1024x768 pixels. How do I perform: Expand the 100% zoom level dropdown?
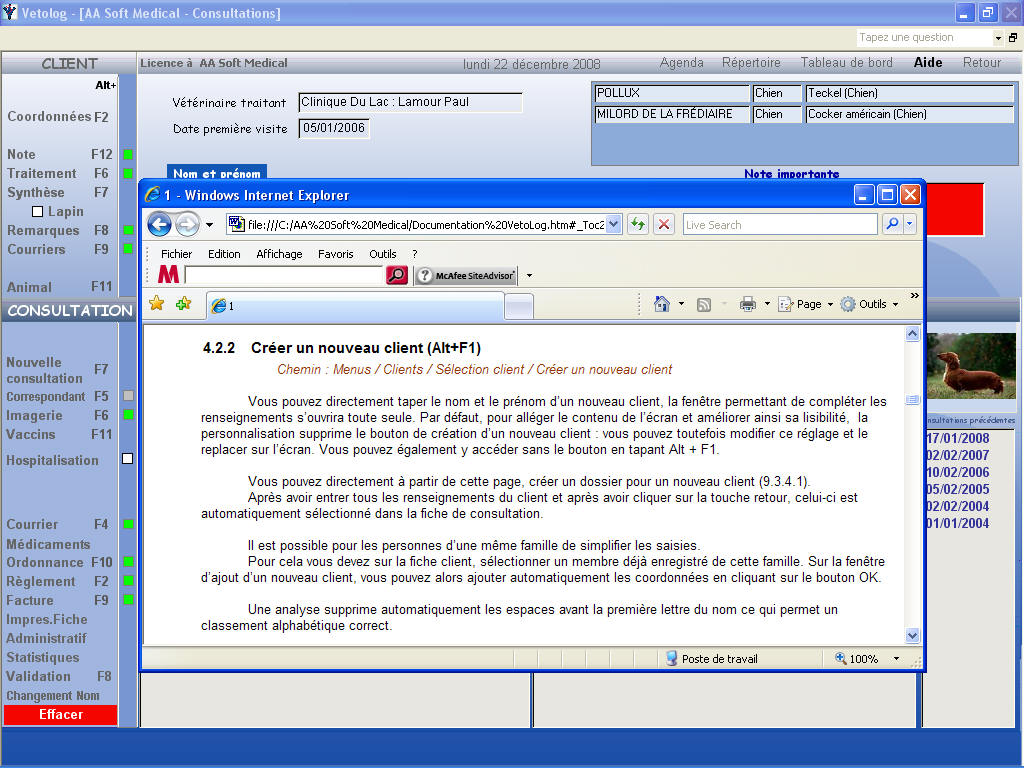[x=896, y=659]
